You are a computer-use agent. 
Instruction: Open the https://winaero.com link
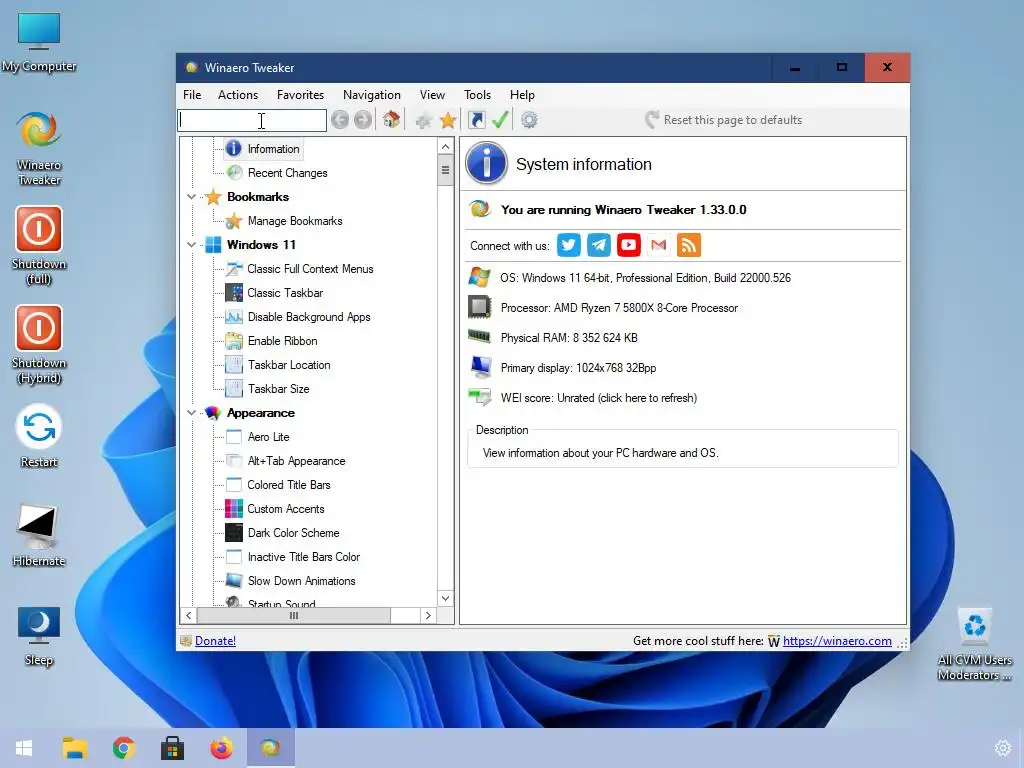coord(837,641)
